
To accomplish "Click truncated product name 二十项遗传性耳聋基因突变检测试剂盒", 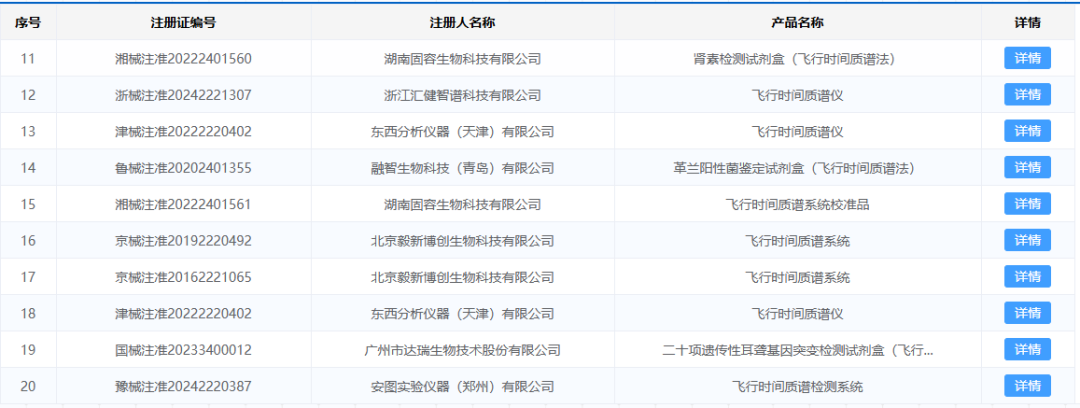I will [x=797, y=350].
